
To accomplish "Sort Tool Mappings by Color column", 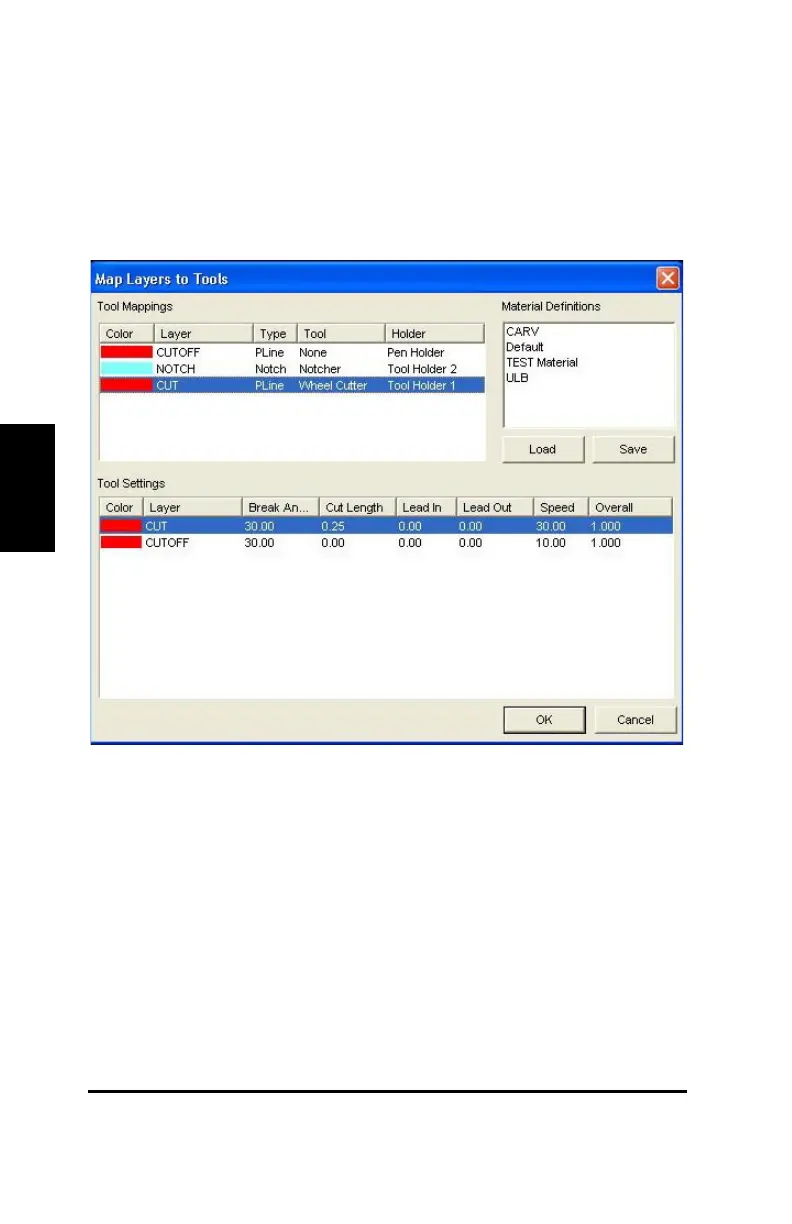I will pos(126,334).
